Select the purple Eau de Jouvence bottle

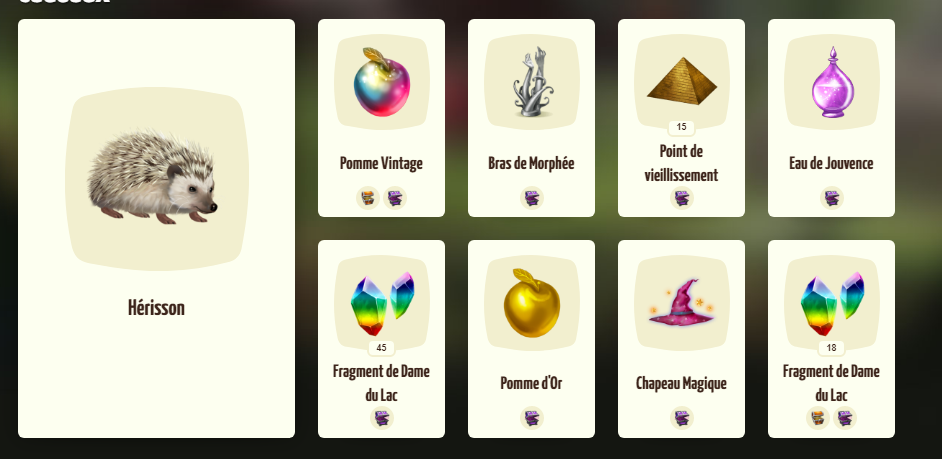pyautogui.click(x=832, y=82)
